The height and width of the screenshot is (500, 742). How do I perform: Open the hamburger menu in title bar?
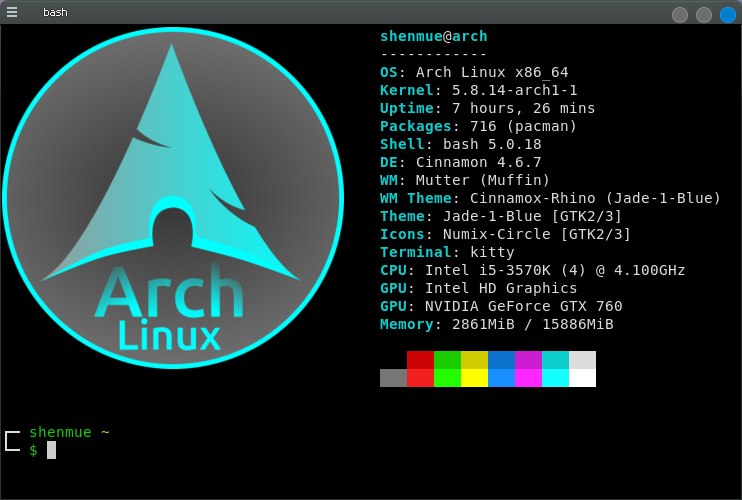coord(11,12)
